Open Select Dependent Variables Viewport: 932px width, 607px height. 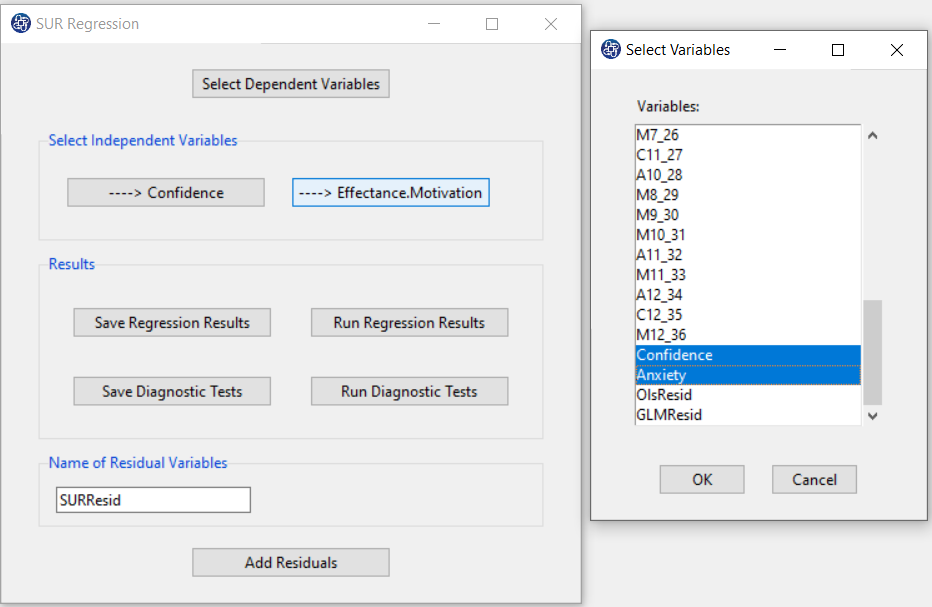[x=291, y=84]
